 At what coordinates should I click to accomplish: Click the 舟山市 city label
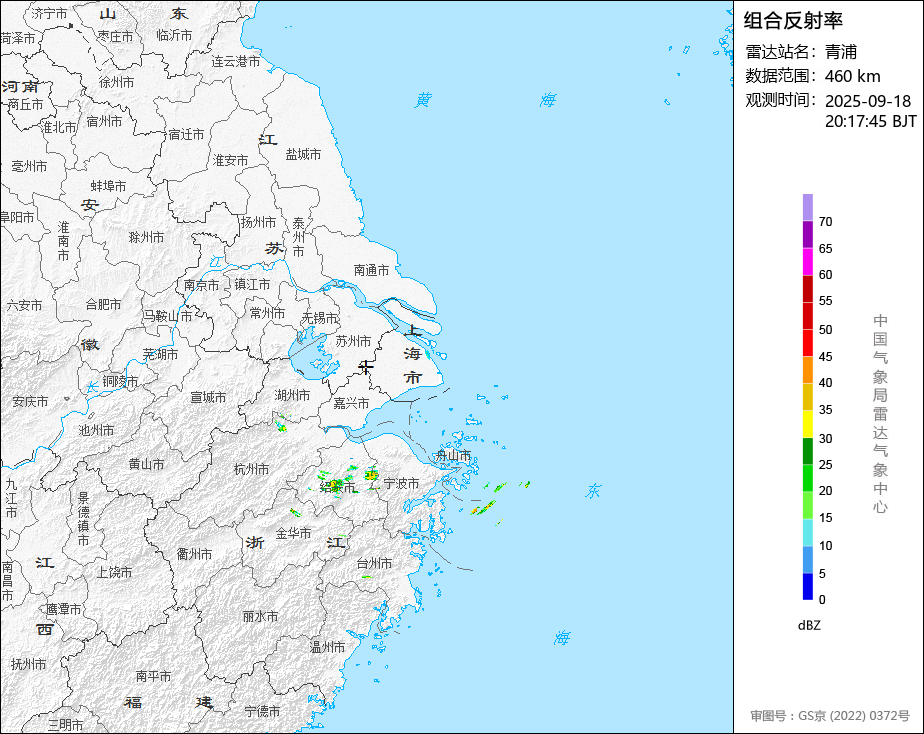[x=453, y=455]
